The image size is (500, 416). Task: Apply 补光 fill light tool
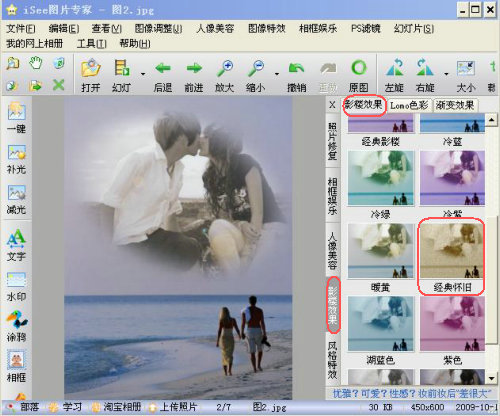(16, 159)
